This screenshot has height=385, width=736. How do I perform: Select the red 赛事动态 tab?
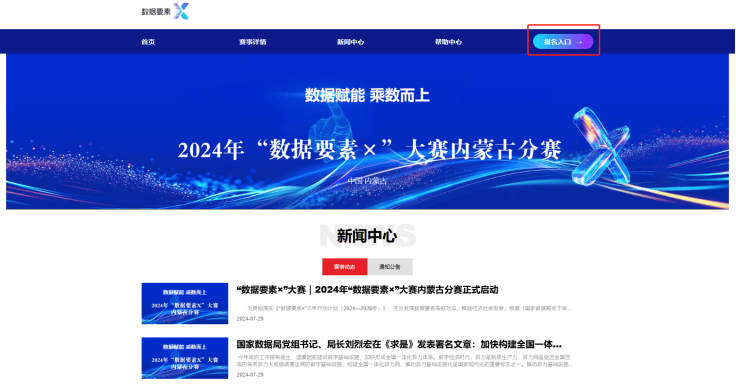[345, 267]
